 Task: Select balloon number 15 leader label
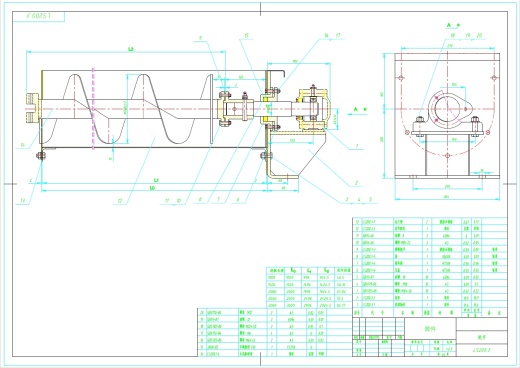[246, 35]
